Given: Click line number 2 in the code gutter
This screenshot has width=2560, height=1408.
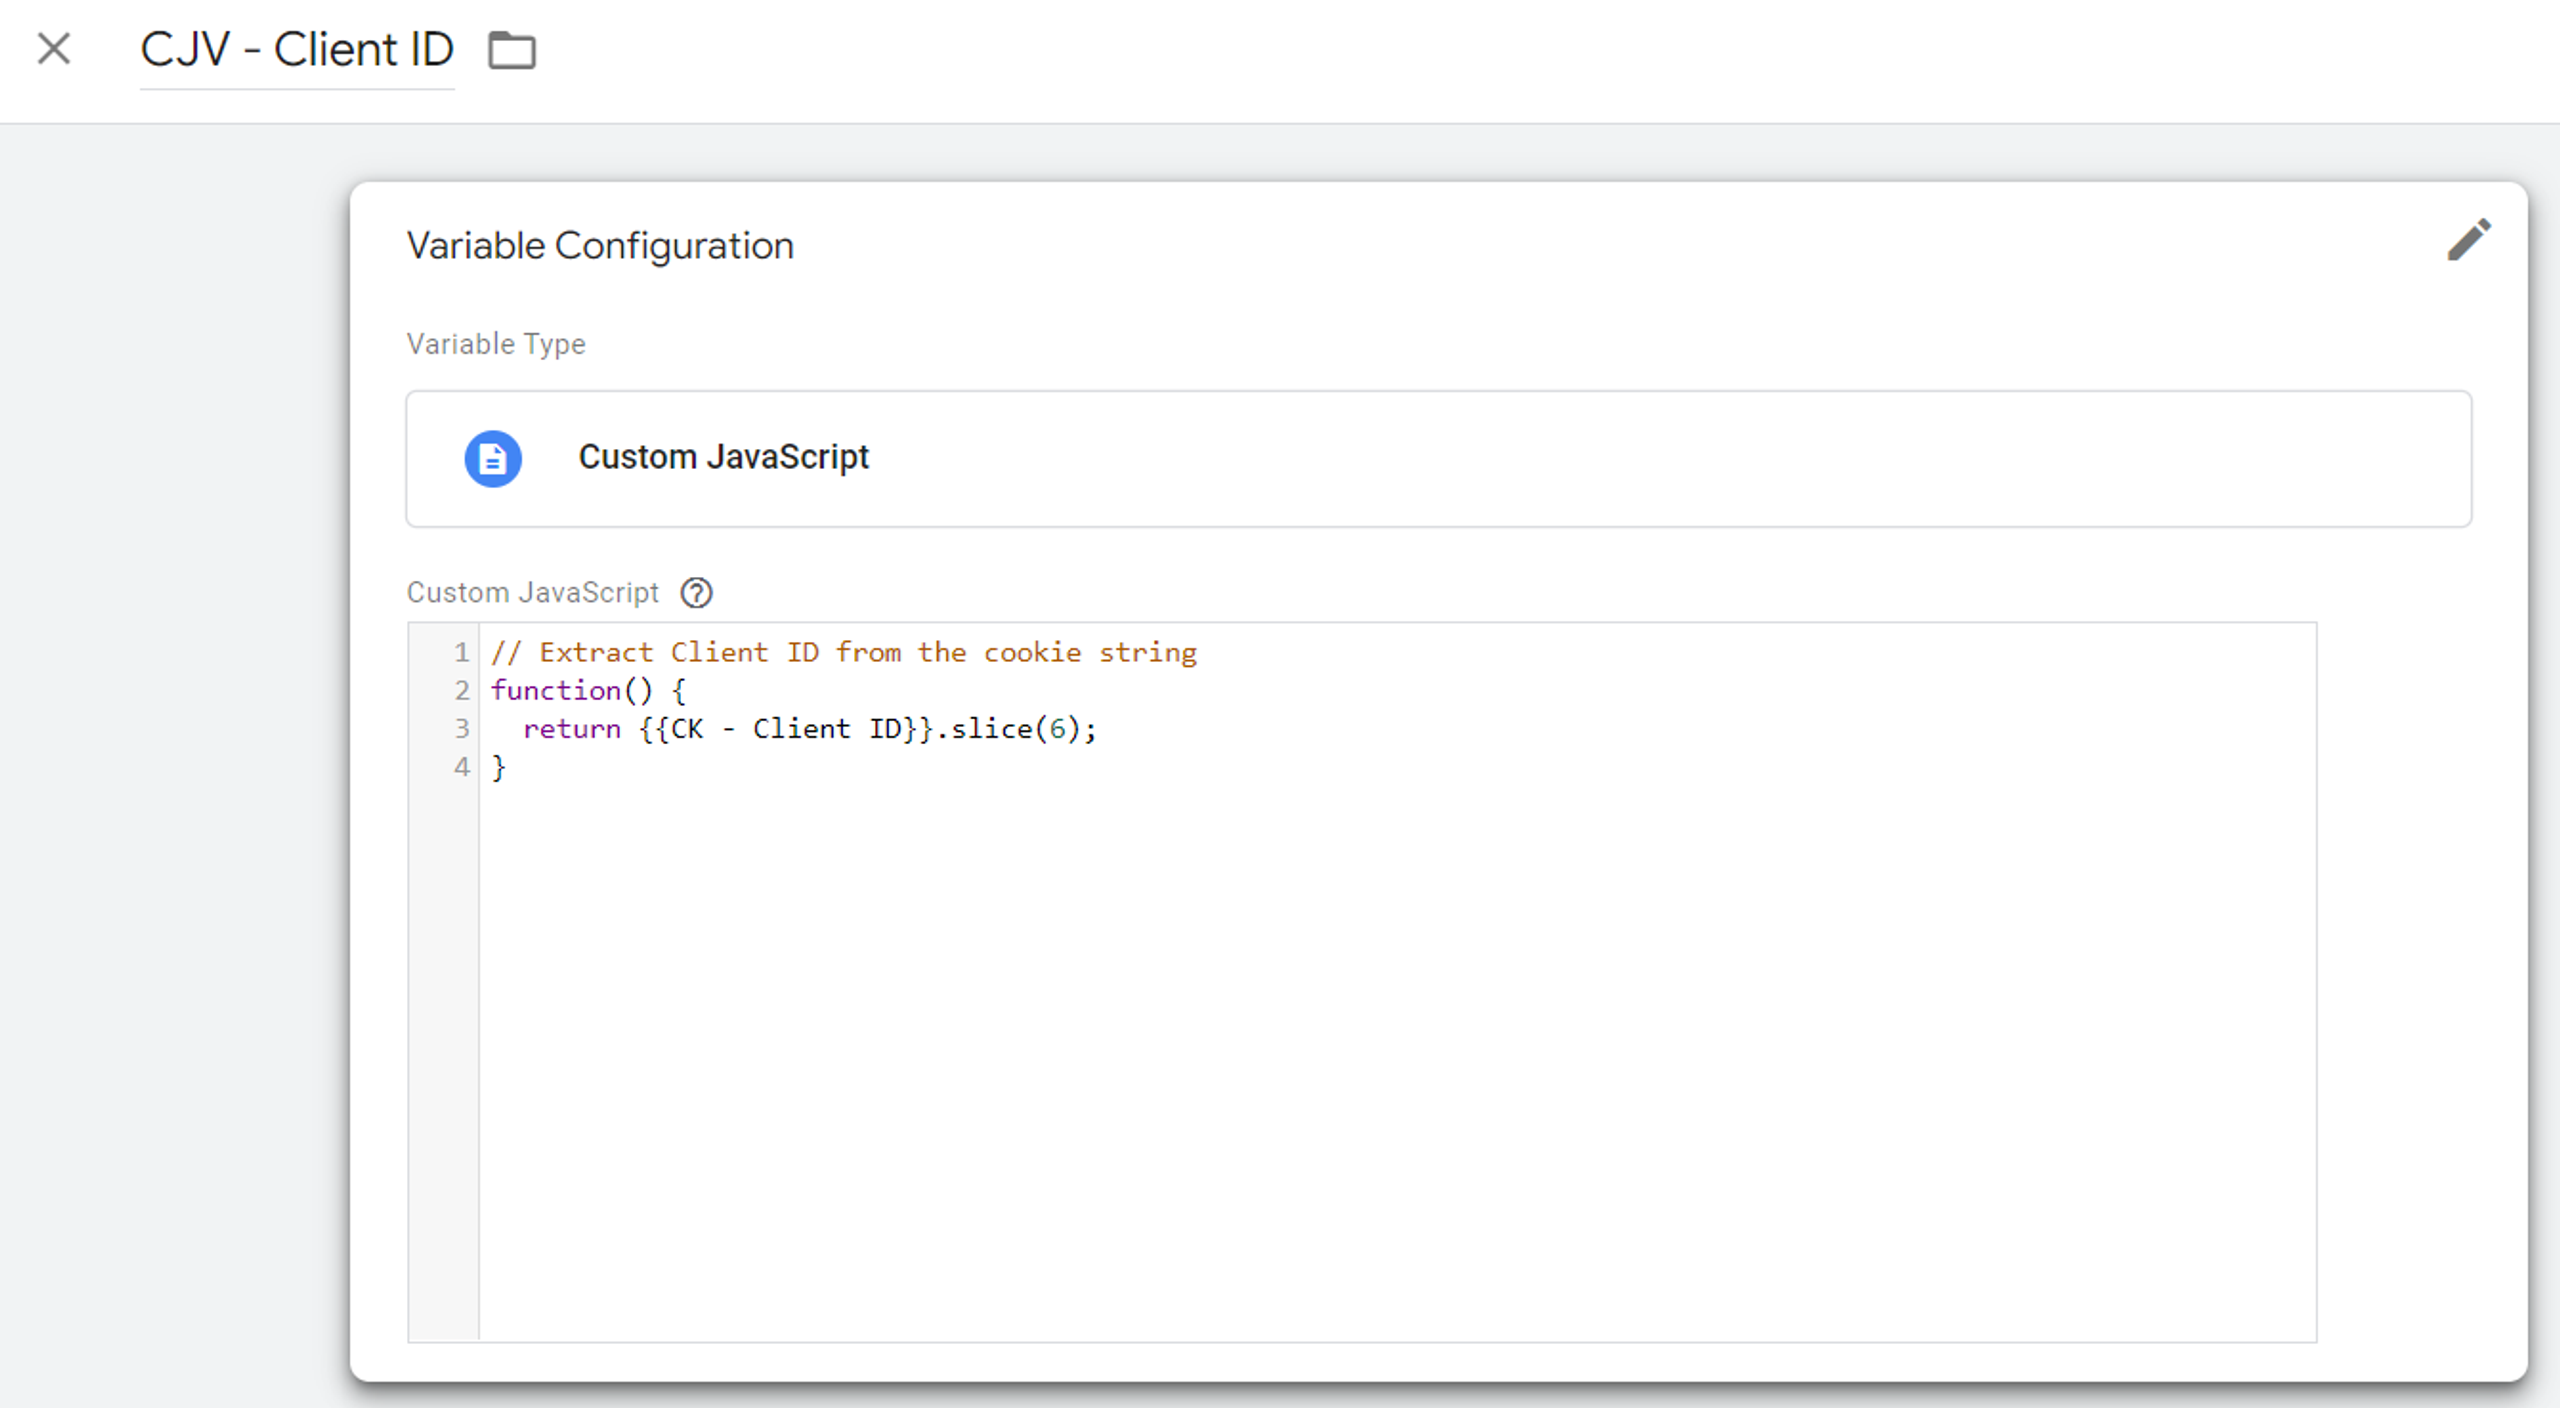Looking at the screenshot, I should (x=461, y=690).
